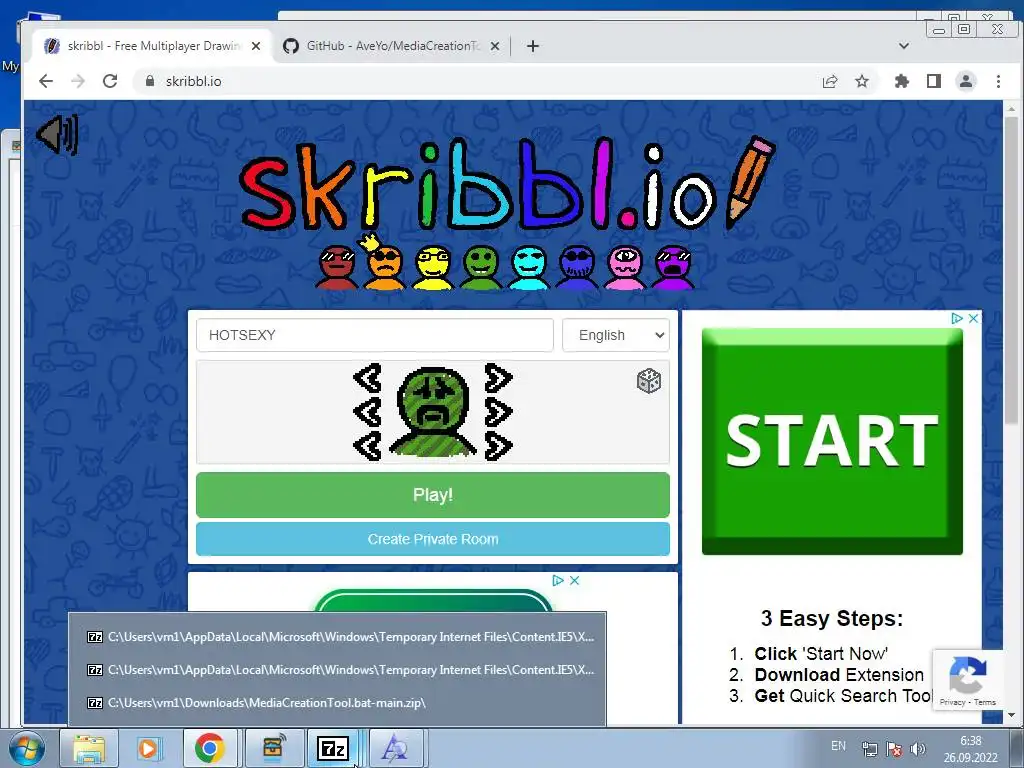The image size is (1024, 768).
Task: Click the big green START ad button
Action: tap(832, 441)
